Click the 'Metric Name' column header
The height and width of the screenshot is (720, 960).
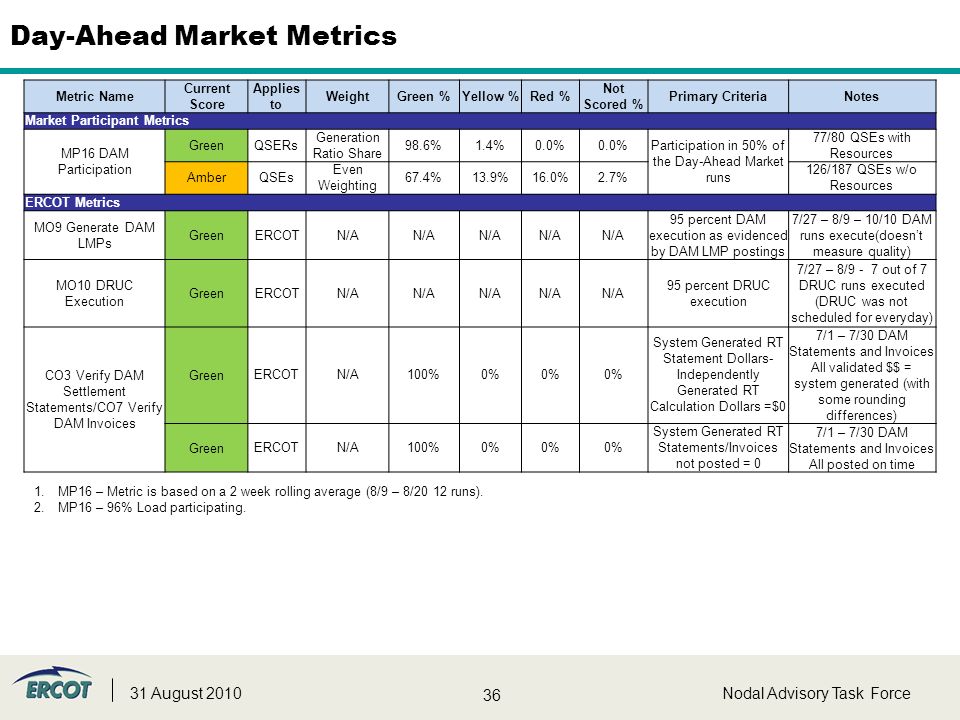coord(94,96)
